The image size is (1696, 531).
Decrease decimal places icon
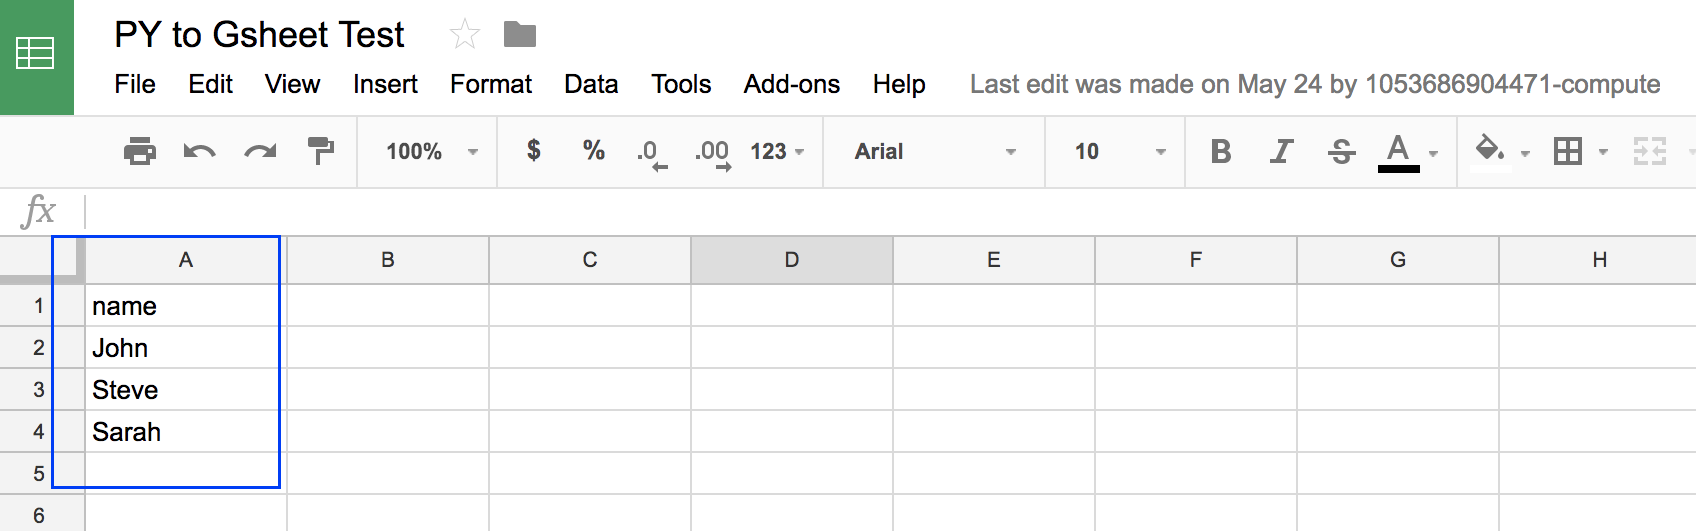pos(652,154)
